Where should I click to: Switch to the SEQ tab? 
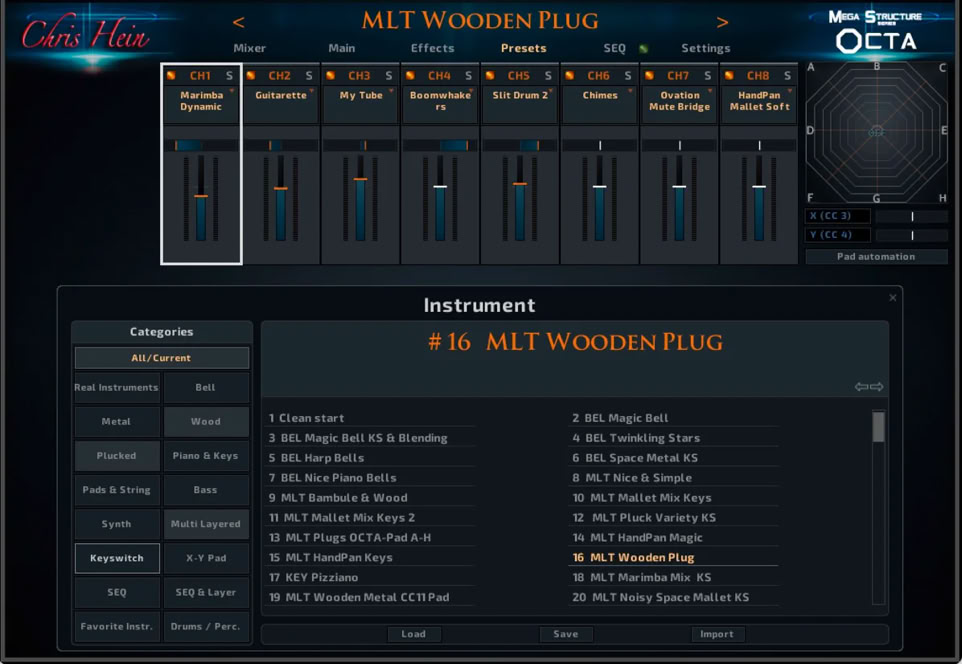tap(614, 48)
